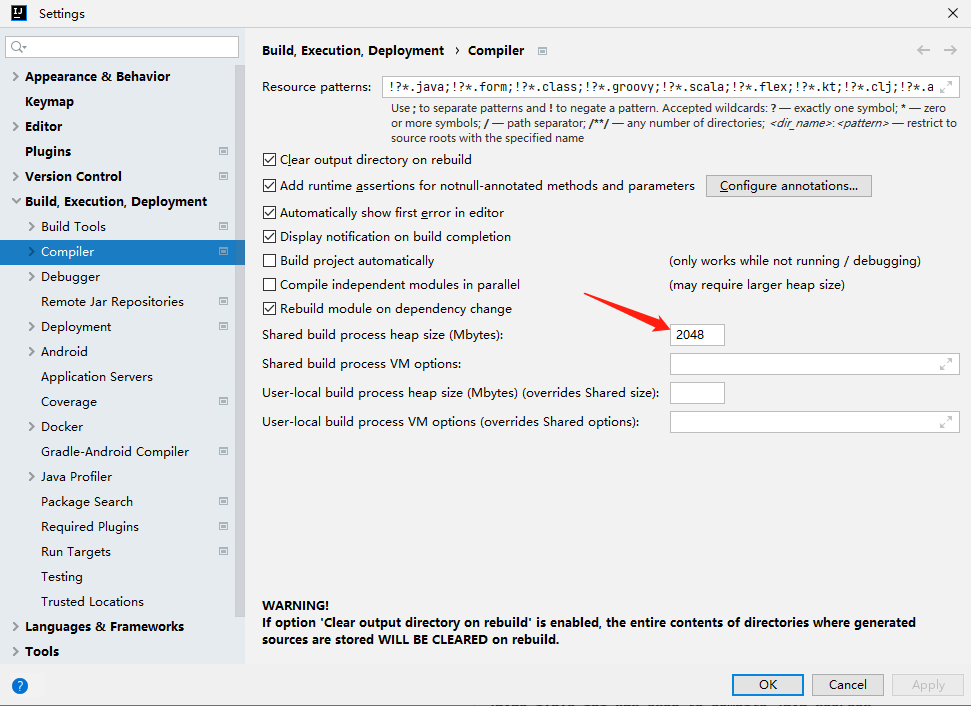The height and width of the screenshot is (706, 971).
Task: Toggle Automatically show first error in editor
Action: [x=269, y=212]
